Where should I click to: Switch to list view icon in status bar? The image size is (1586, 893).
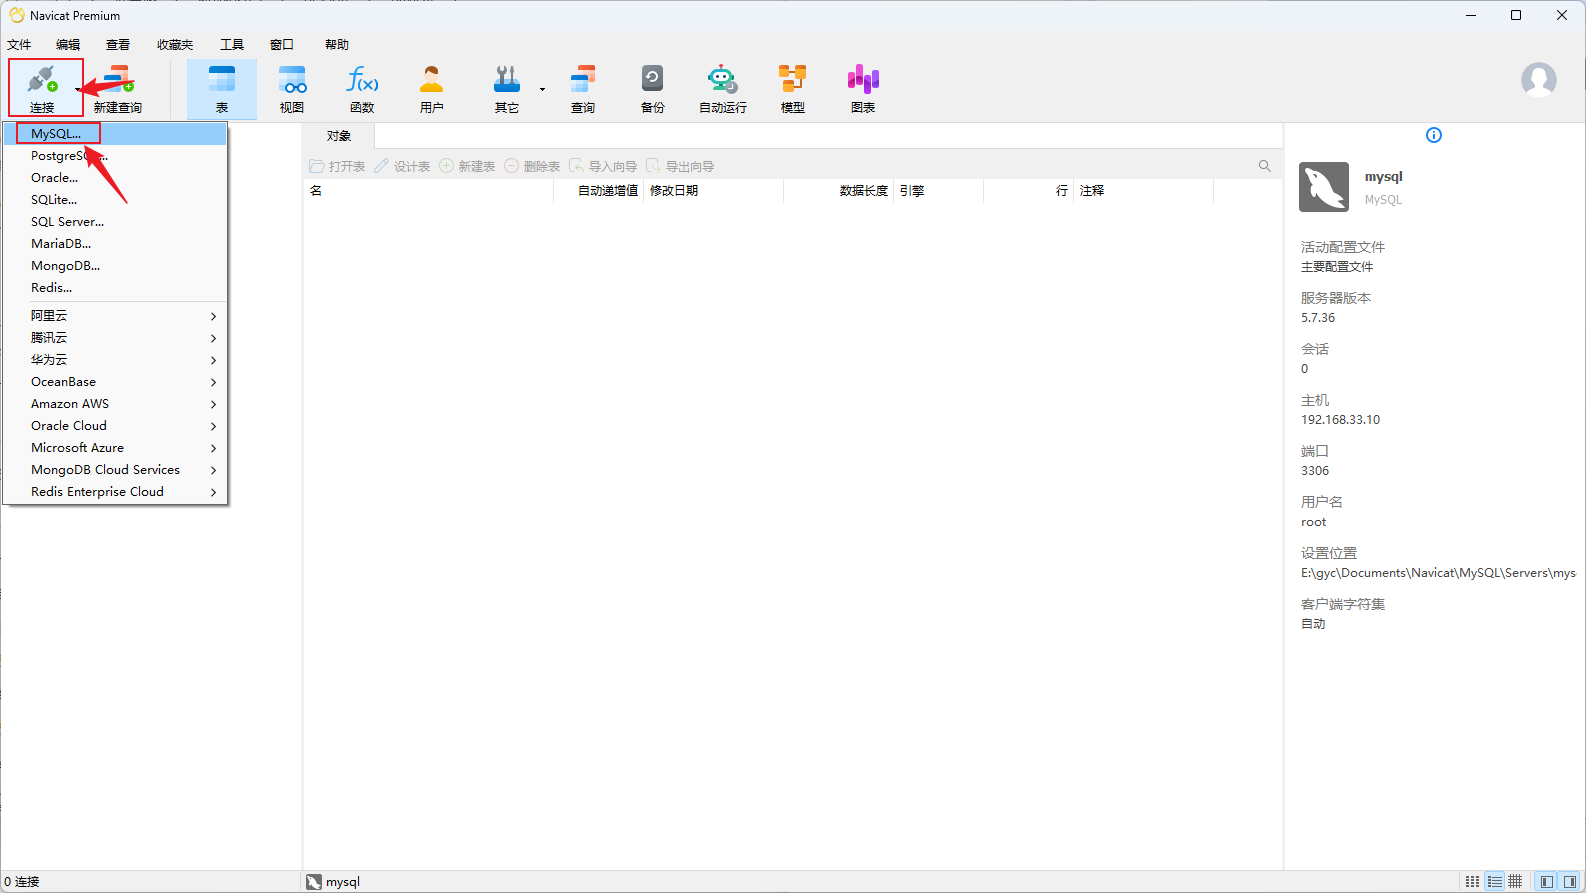pos(1494,882)
